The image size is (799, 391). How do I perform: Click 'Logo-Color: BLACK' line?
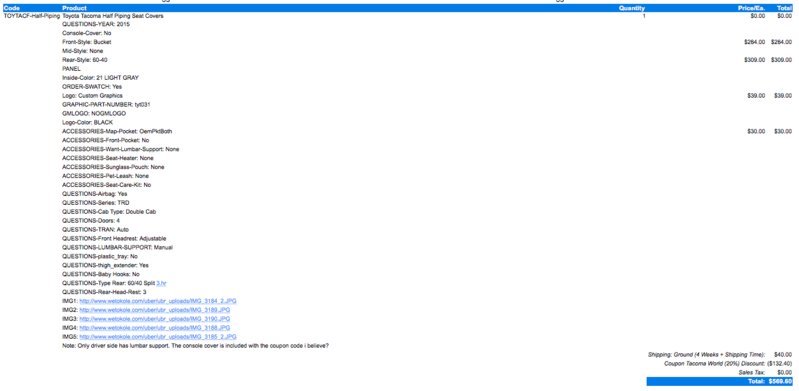click(x=87, y=122)
